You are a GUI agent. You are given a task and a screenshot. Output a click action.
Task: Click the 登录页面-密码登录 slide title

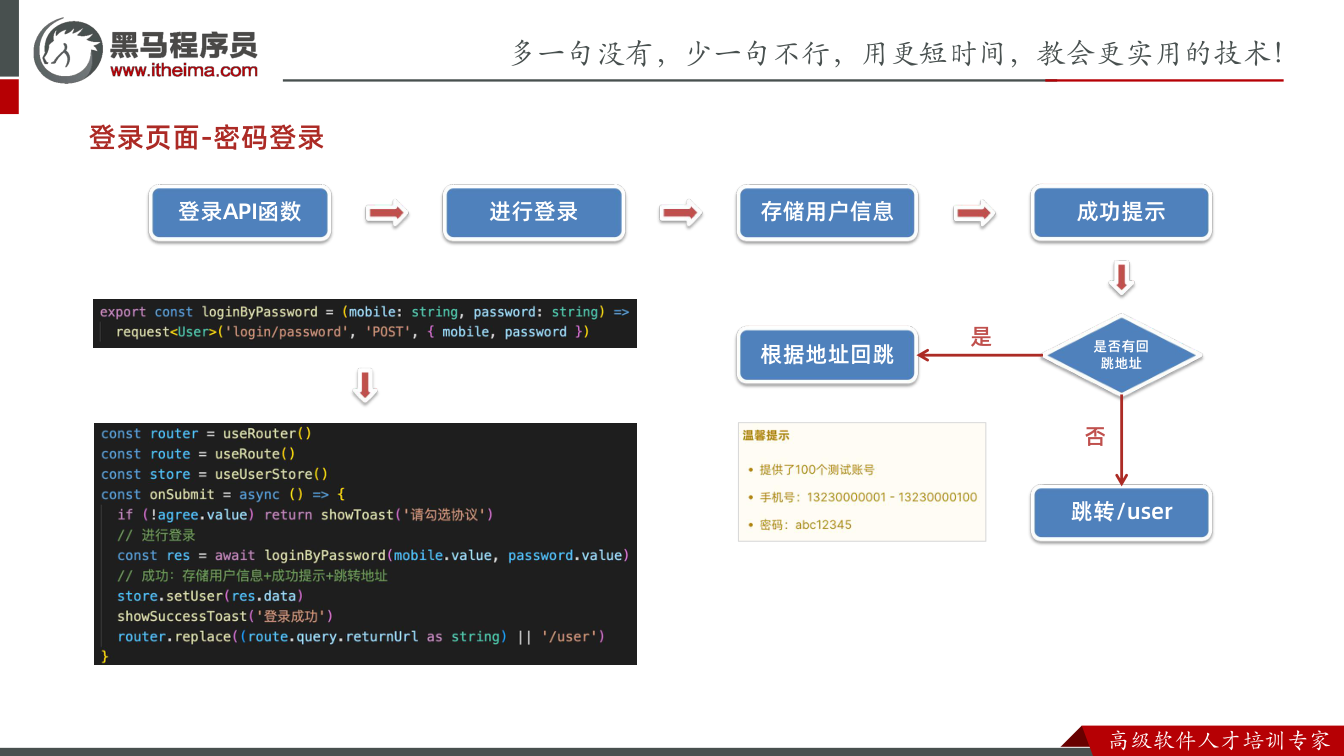[x=207, y=138]
